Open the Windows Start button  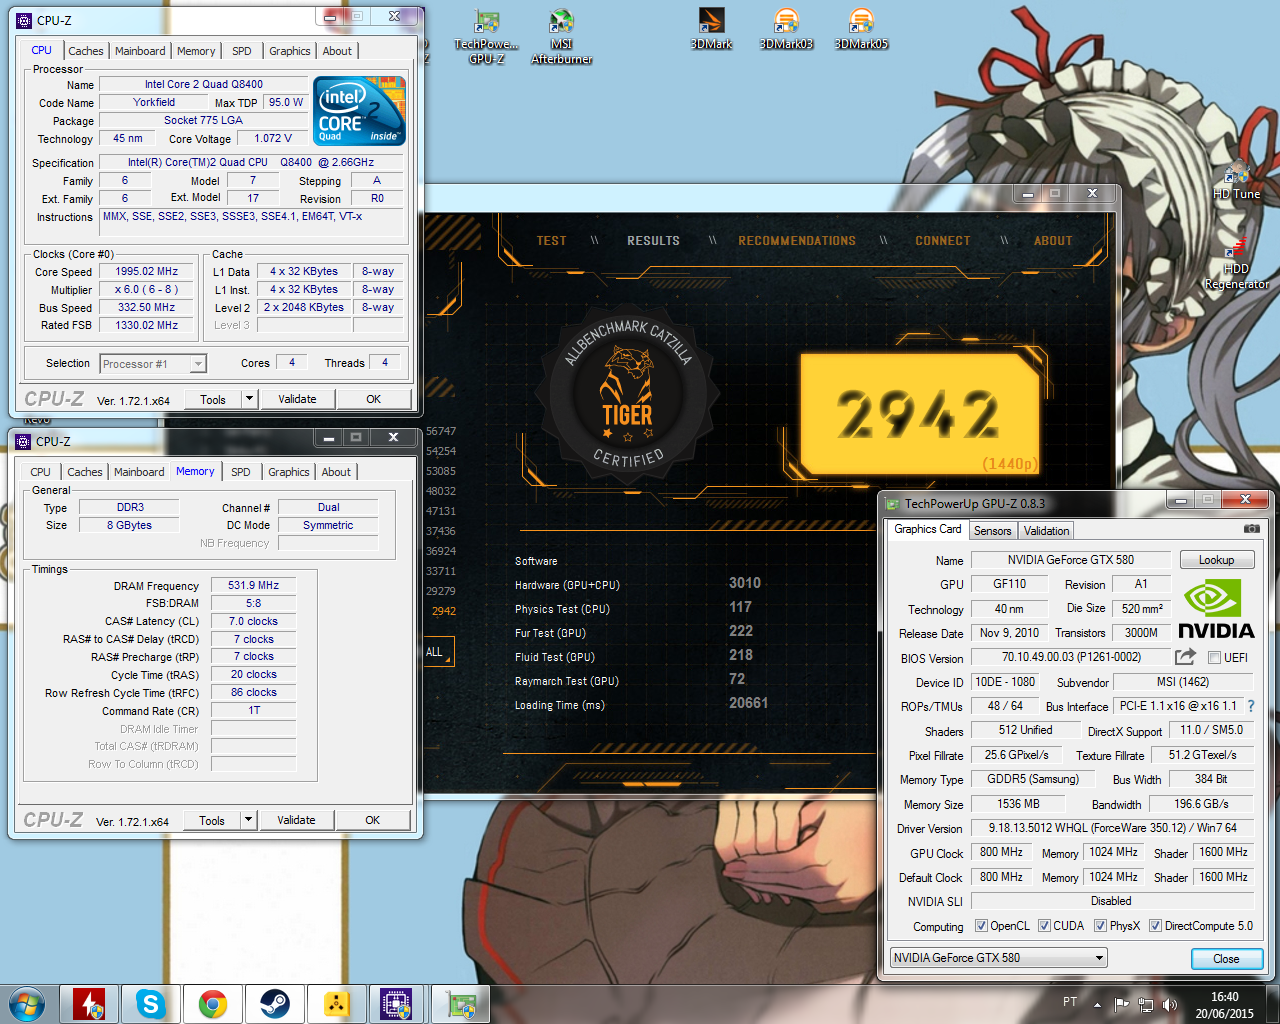pyautogui.click(x=27, y=1003)
